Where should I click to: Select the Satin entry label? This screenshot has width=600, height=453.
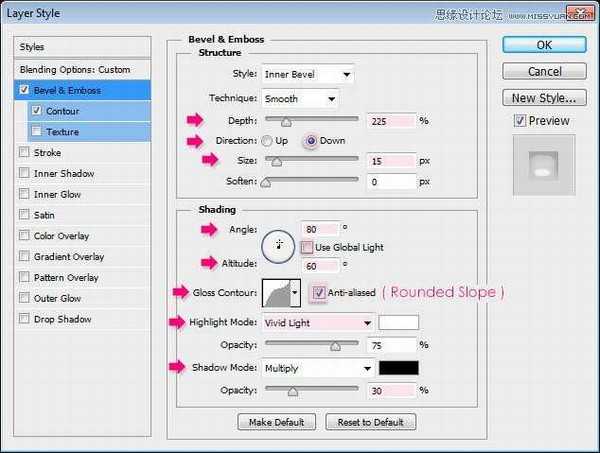(x=44, y=215)
